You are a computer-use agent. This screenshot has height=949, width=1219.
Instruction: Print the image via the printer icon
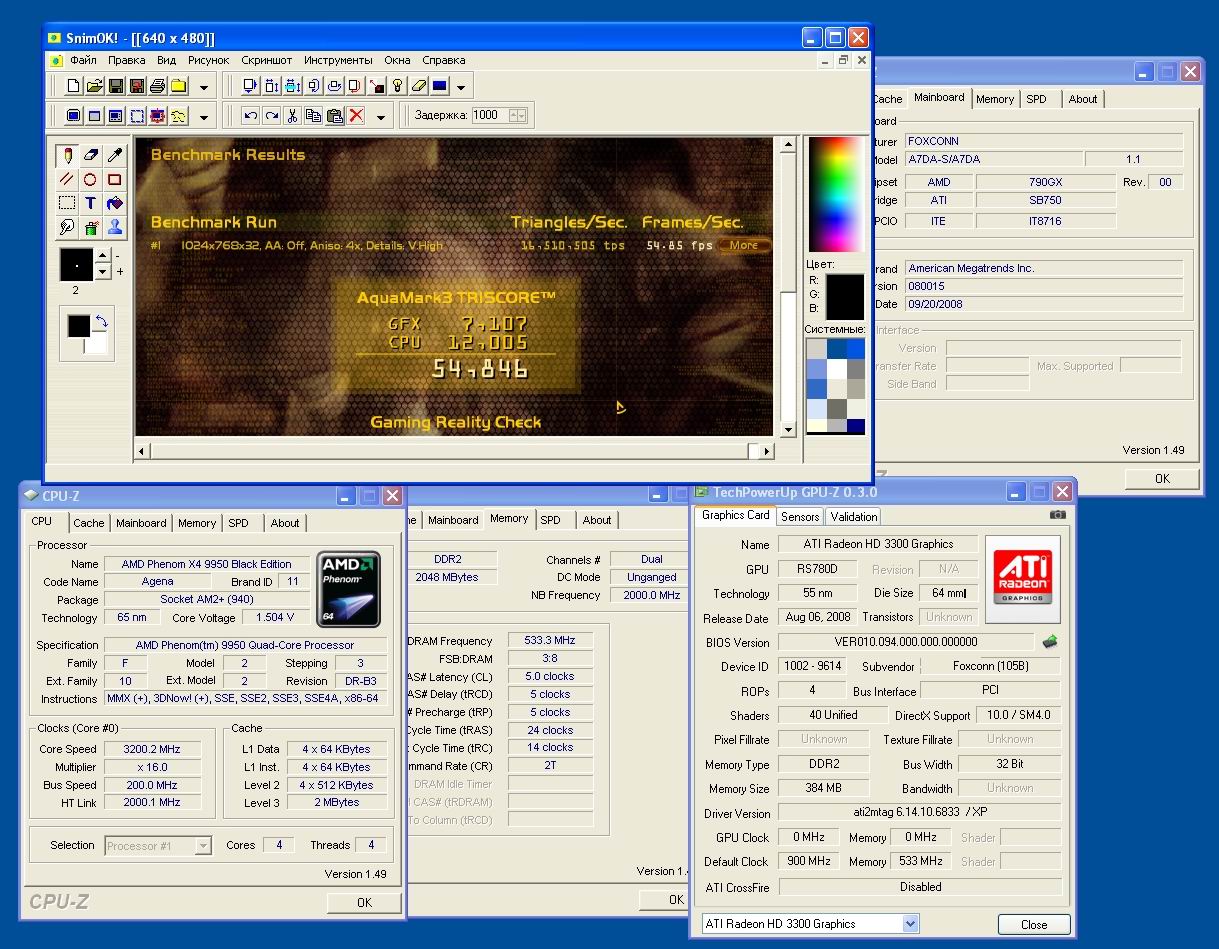tap(158, 86)
